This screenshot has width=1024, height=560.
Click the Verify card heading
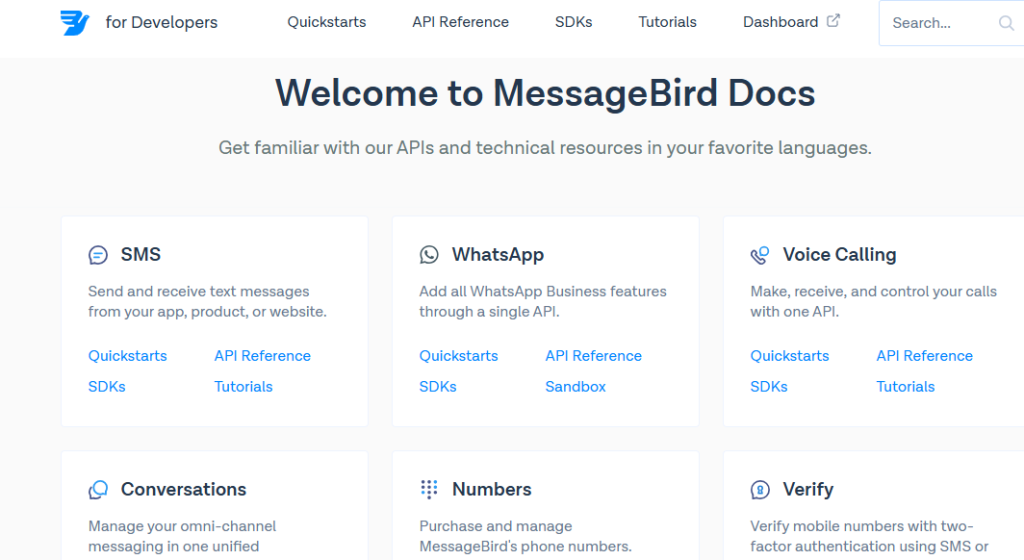(x=808, y=490)
